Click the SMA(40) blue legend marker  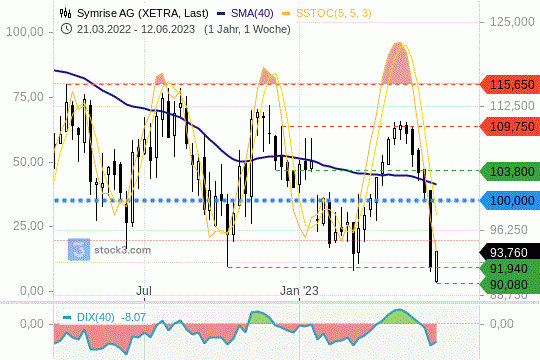coord(221,14)
